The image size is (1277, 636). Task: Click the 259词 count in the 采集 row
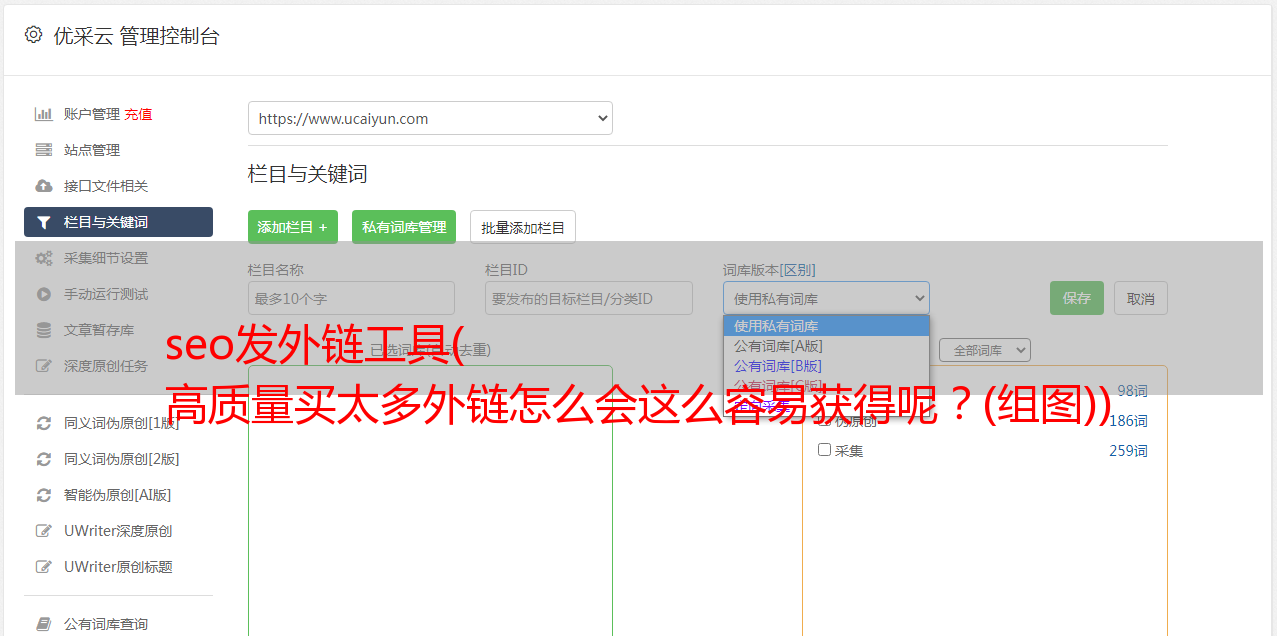pyautogui.click(x=1128, y=450)
